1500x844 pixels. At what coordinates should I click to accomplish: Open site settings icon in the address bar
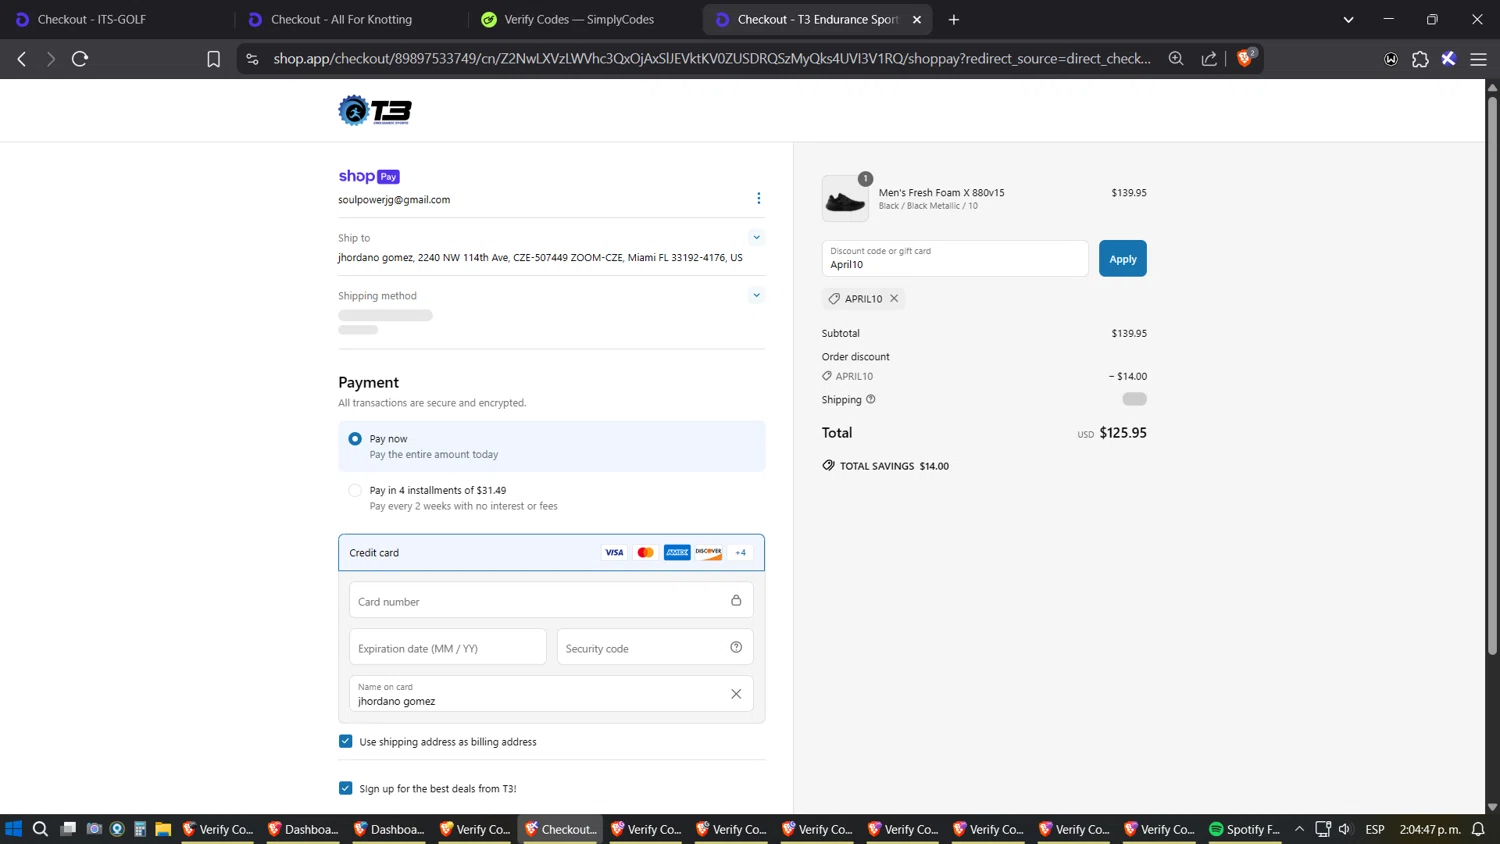coord(252,59)
